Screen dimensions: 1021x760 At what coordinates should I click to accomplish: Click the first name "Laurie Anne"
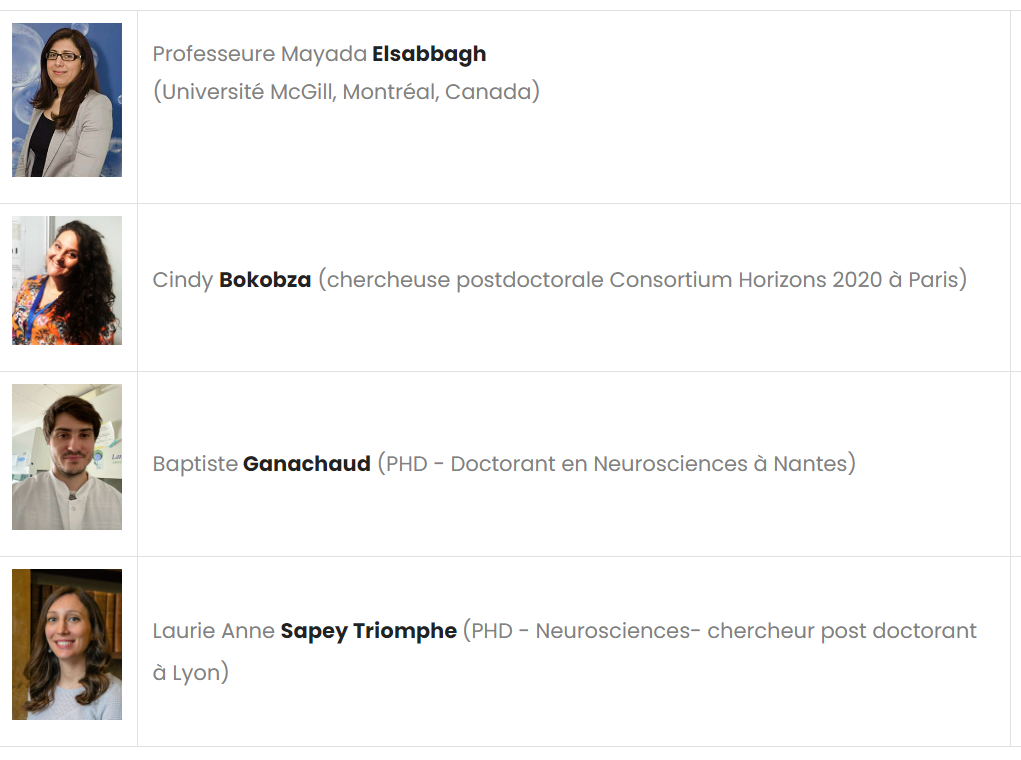pyautogui.click(x=213, y=631)
